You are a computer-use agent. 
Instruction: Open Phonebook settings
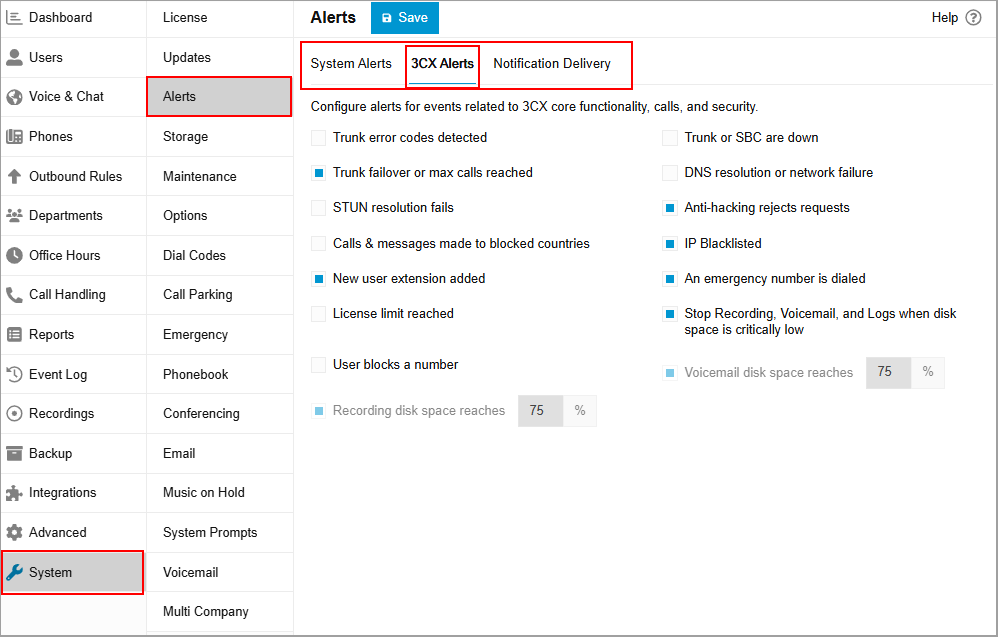click(220, 374)
